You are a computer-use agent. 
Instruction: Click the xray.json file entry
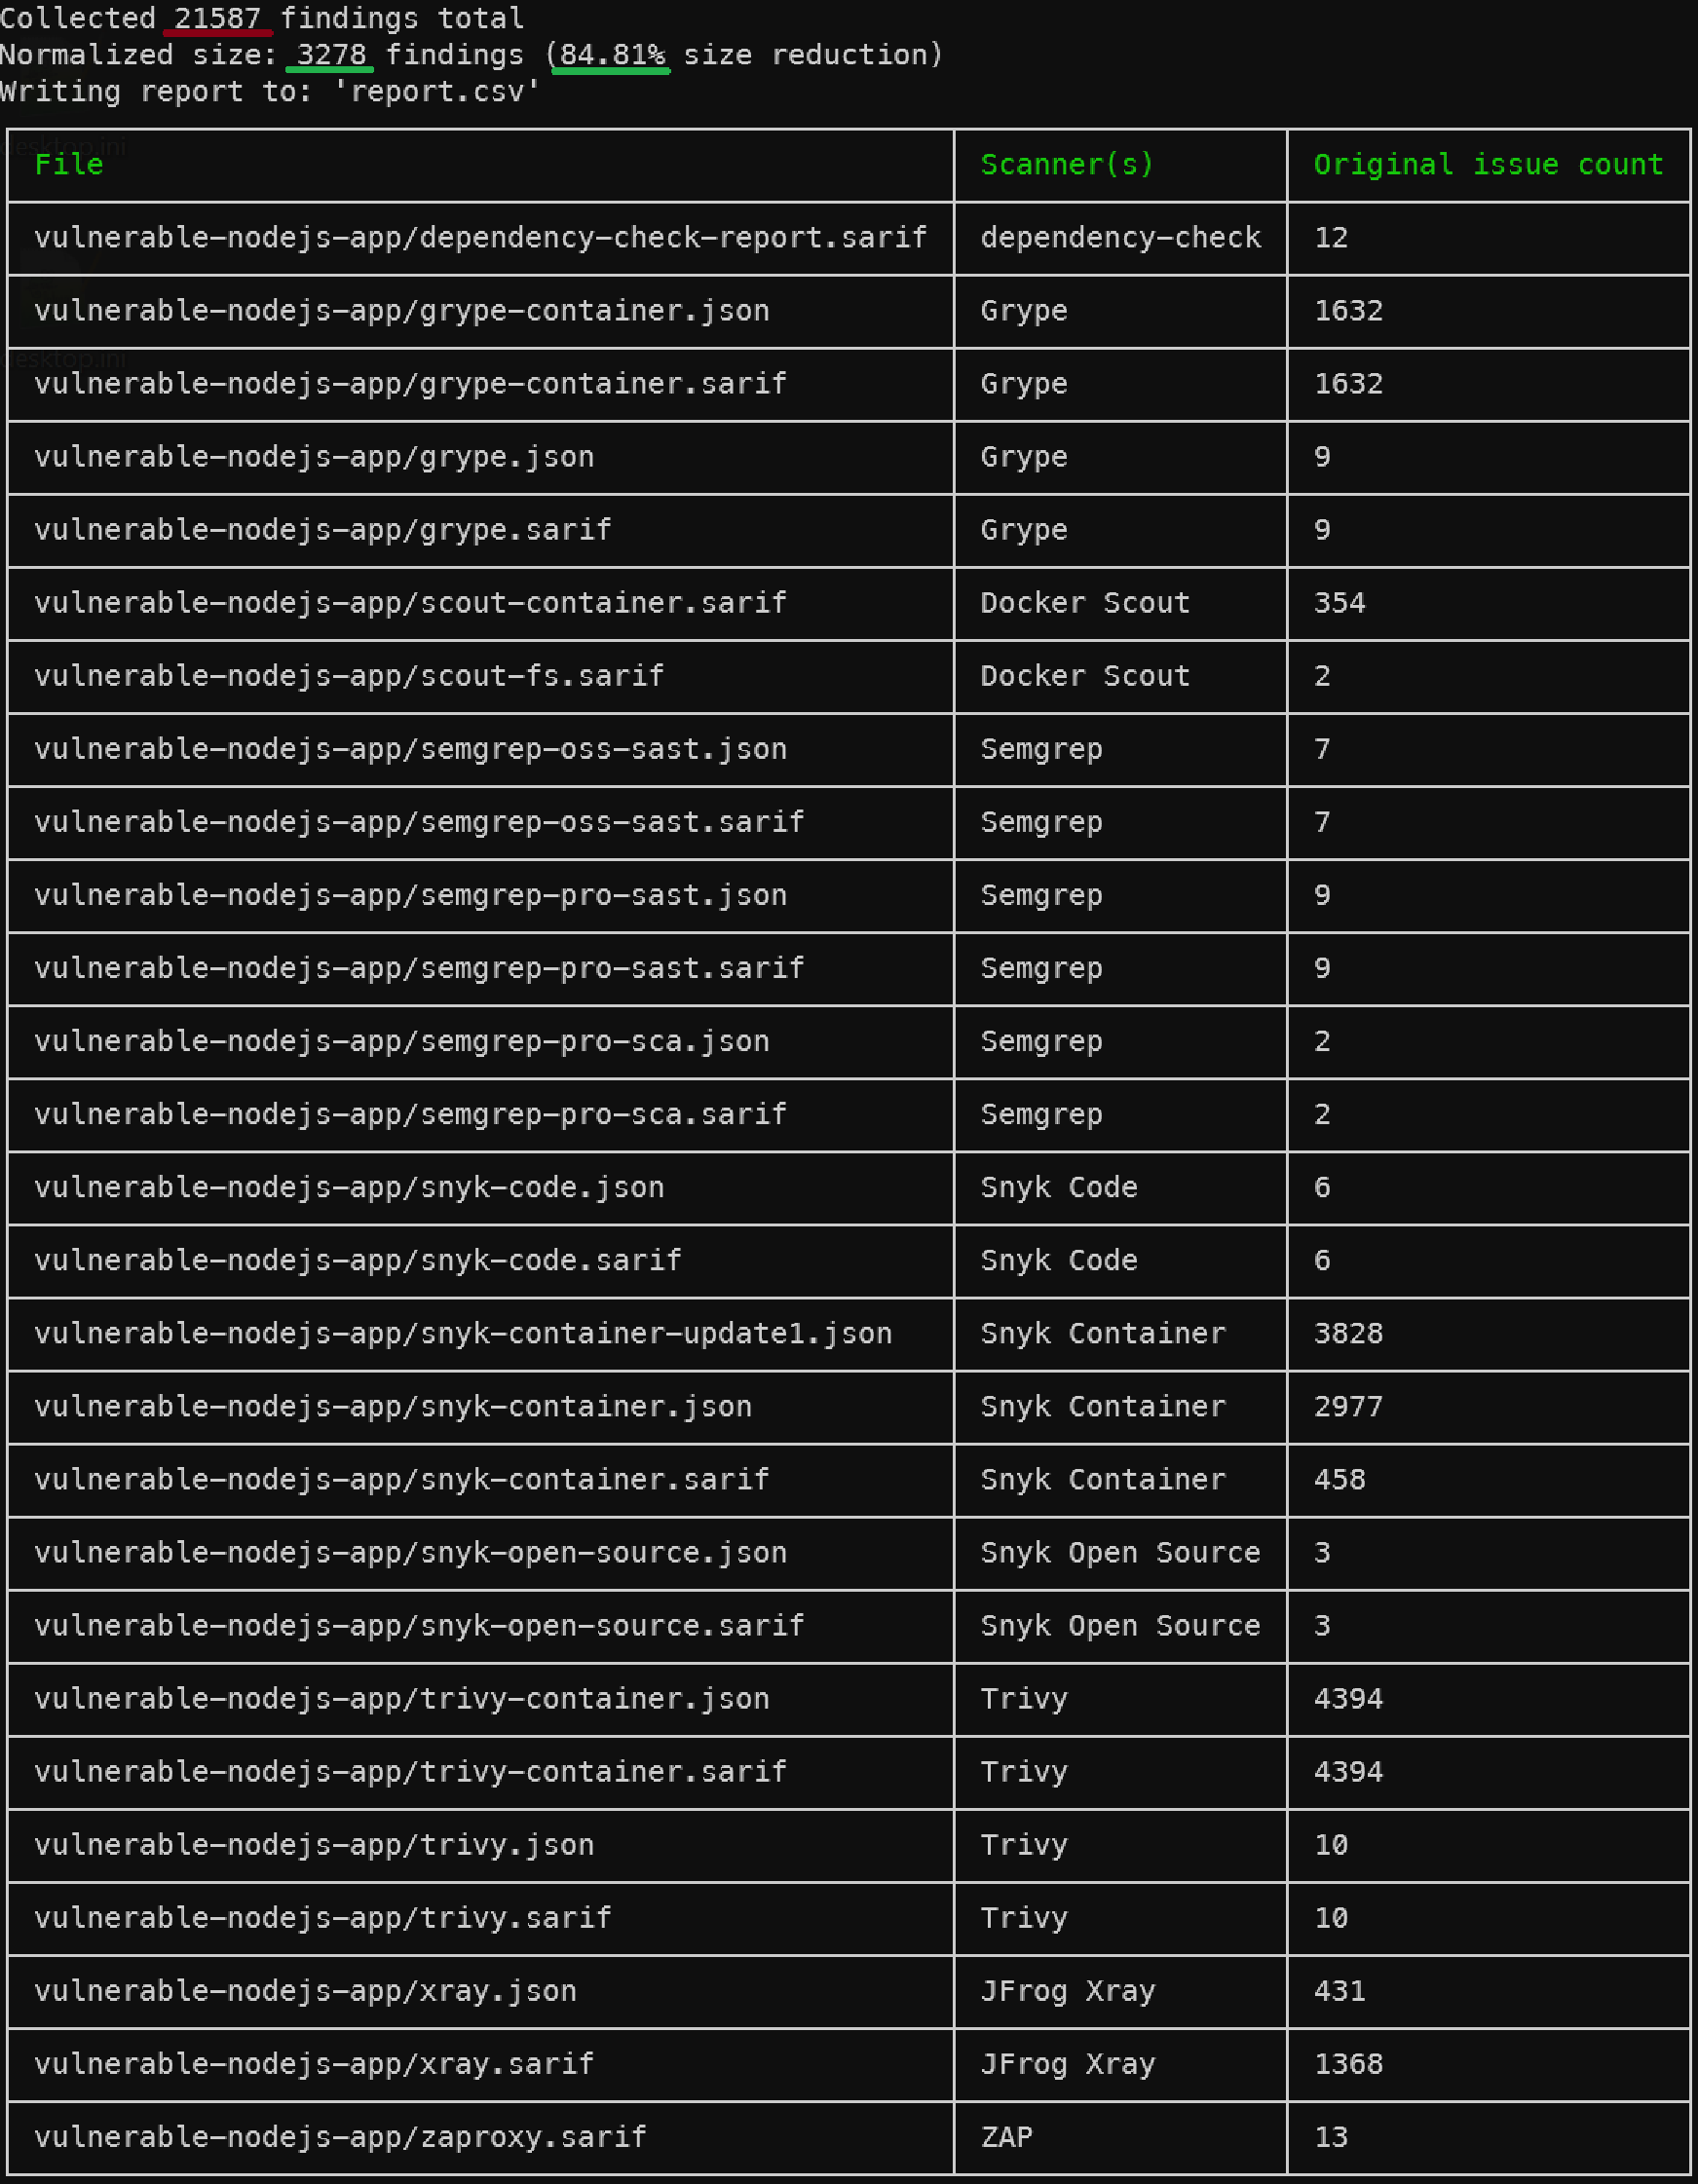pos(305,1990)
